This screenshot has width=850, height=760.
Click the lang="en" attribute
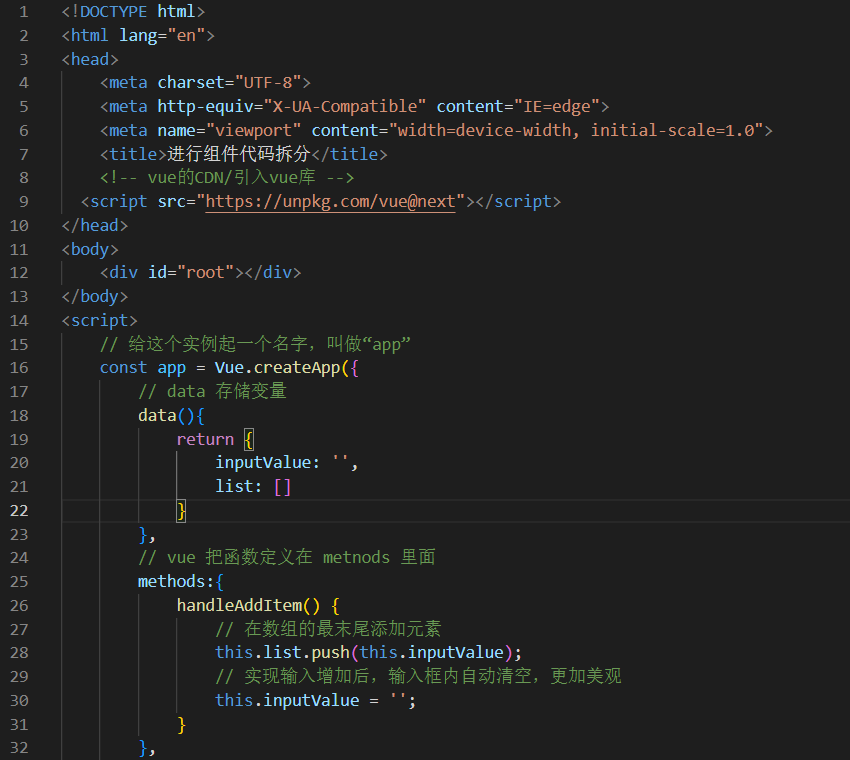tap(162, 36)
